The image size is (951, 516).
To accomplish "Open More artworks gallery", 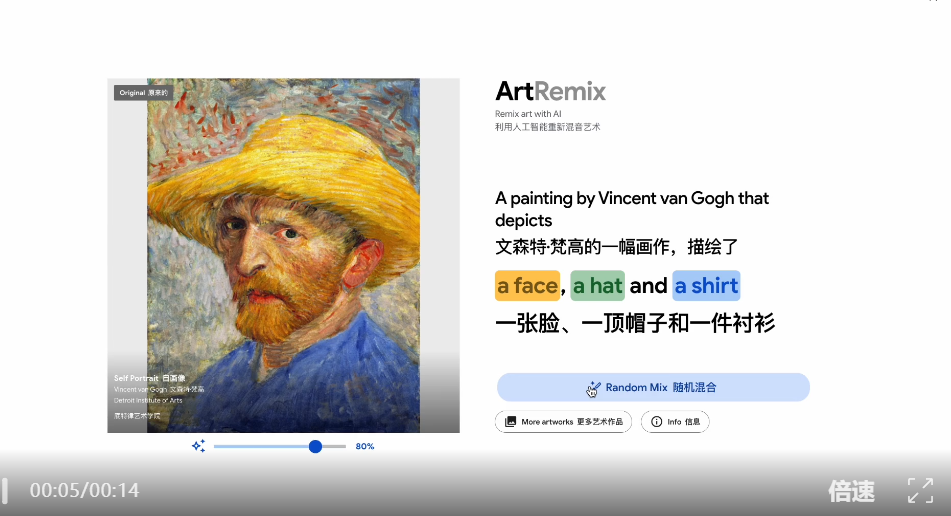I will (x=563, y=421).
